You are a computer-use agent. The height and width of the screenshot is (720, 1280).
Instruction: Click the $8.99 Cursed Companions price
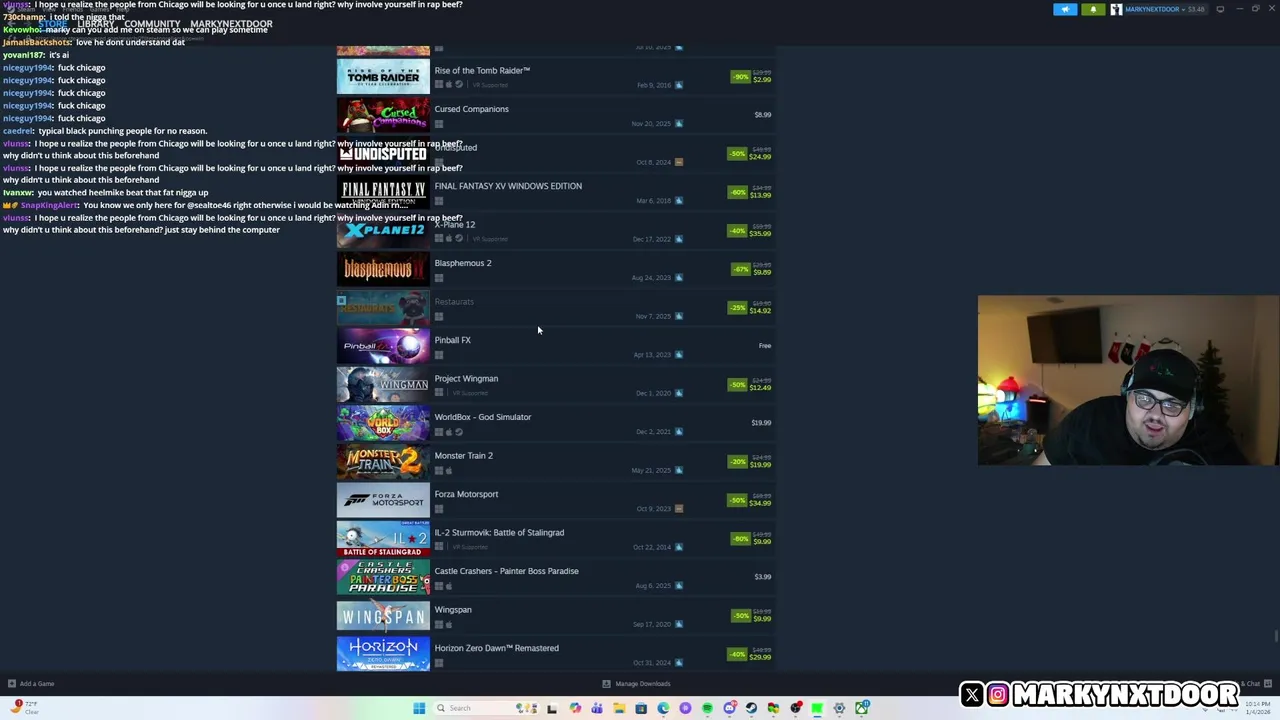(x=762, y=115)
